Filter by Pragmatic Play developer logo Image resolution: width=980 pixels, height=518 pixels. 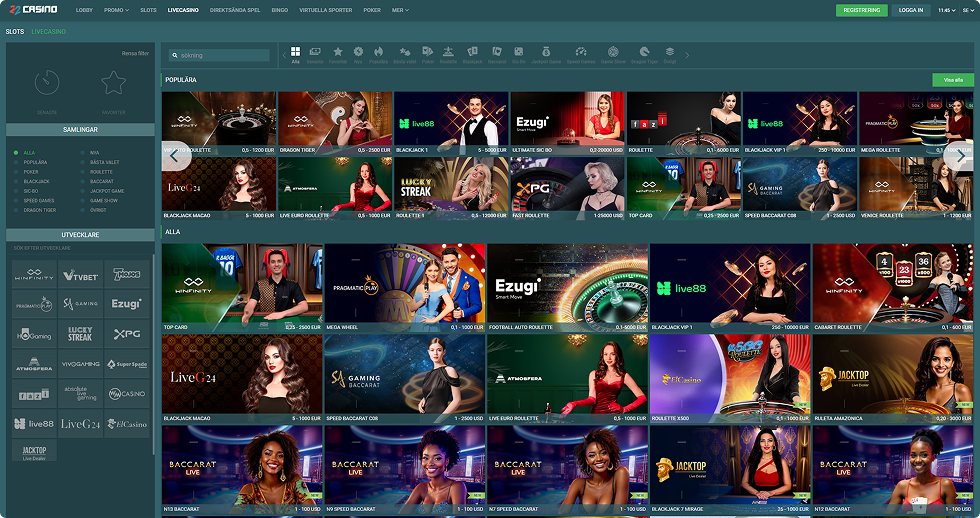coord(34,304)
